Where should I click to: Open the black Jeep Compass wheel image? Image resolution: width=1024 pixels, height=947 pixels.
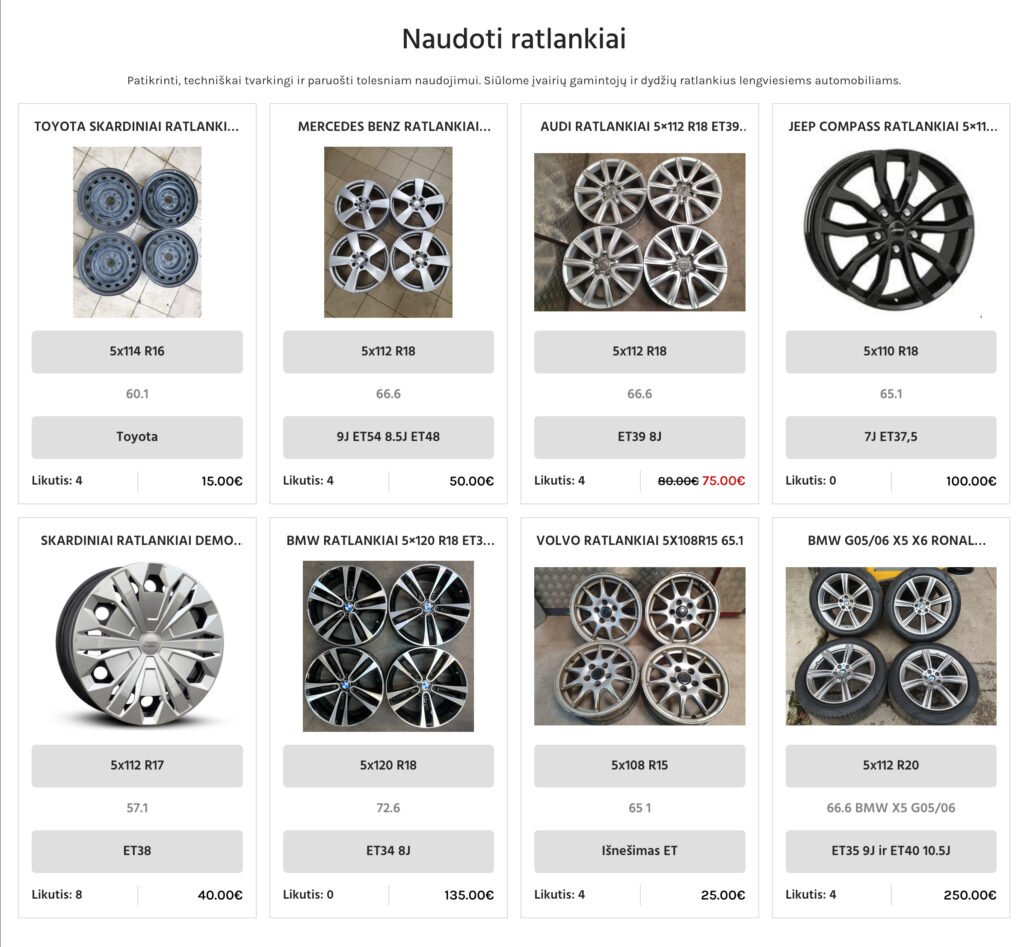click(x=890, y=232)
